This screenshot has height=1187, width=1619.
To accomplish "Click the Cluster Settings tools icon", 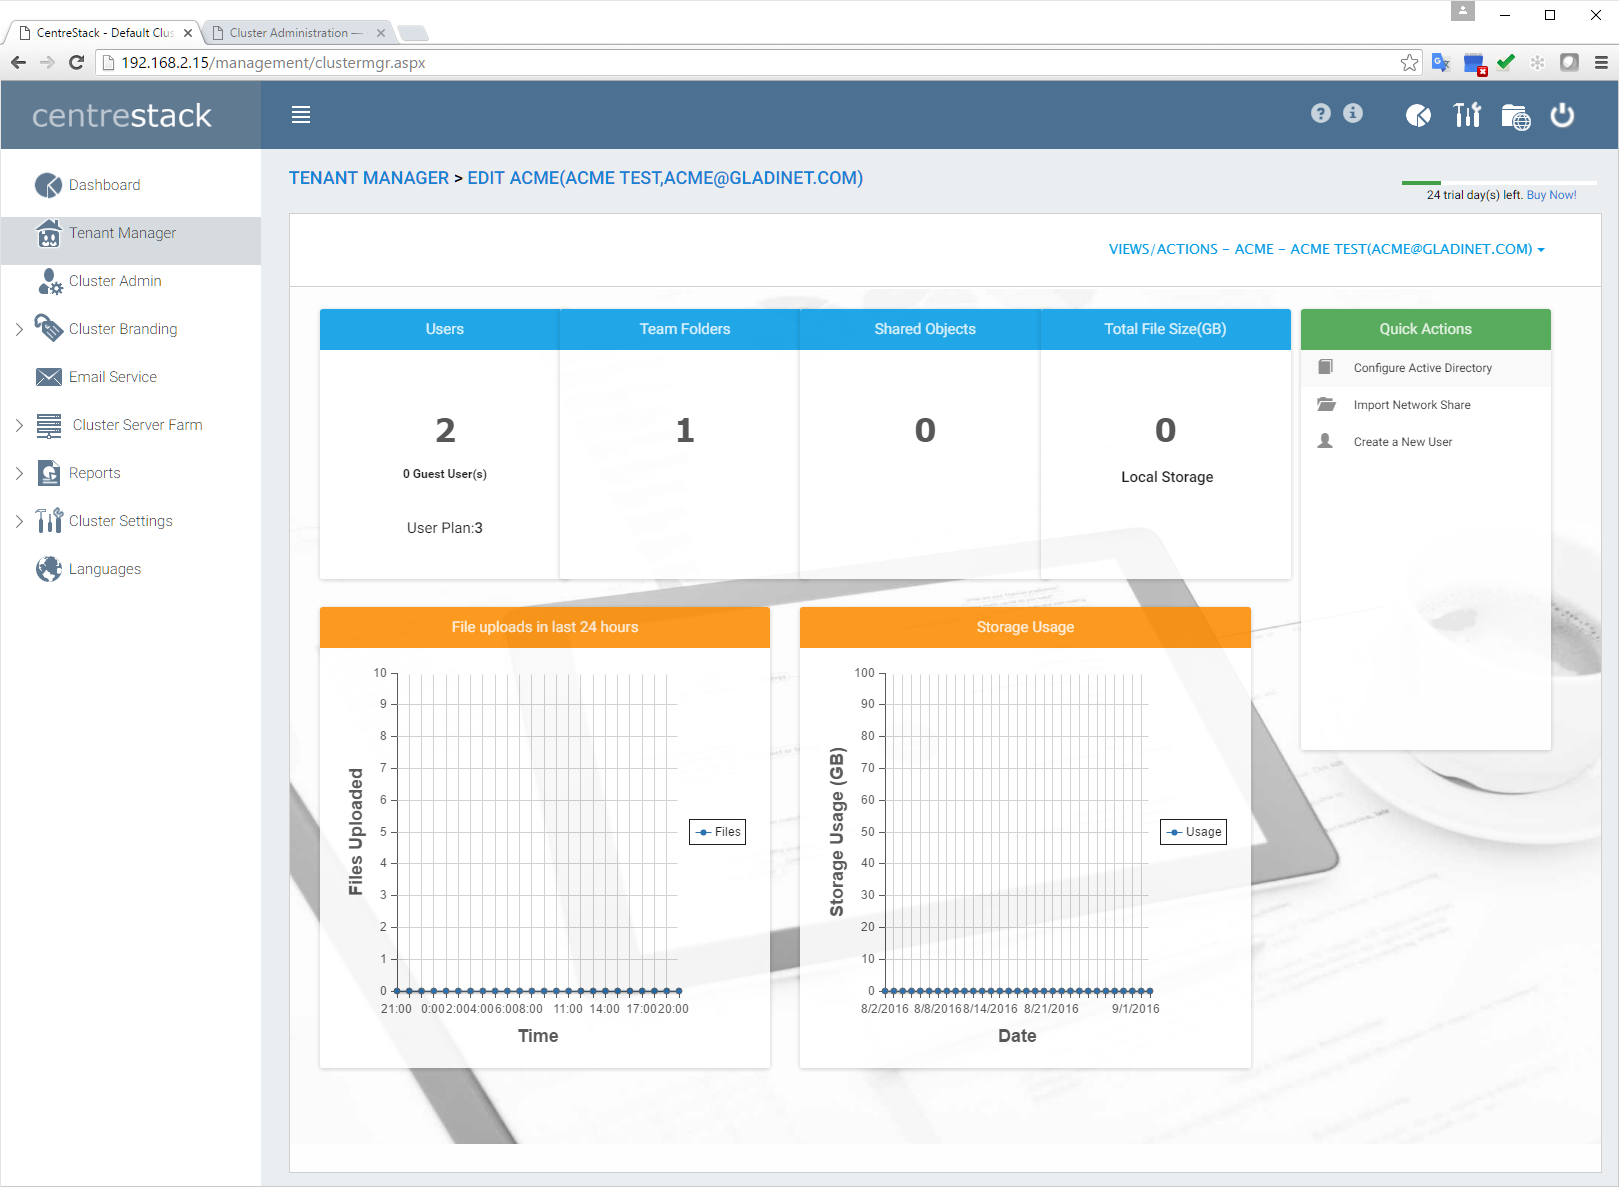I will [x=49, y=521].
